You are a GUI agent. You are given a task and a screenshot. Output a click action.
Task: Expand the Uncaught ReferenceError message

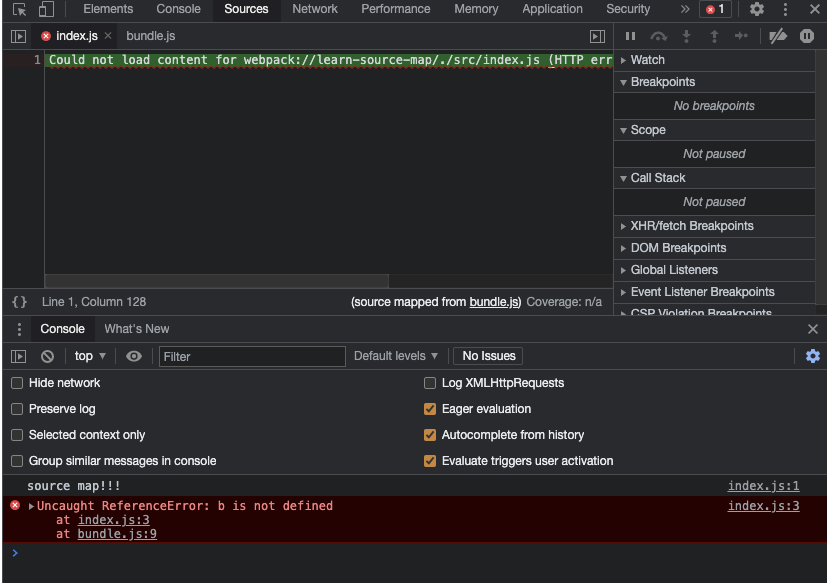coord(32,506)
